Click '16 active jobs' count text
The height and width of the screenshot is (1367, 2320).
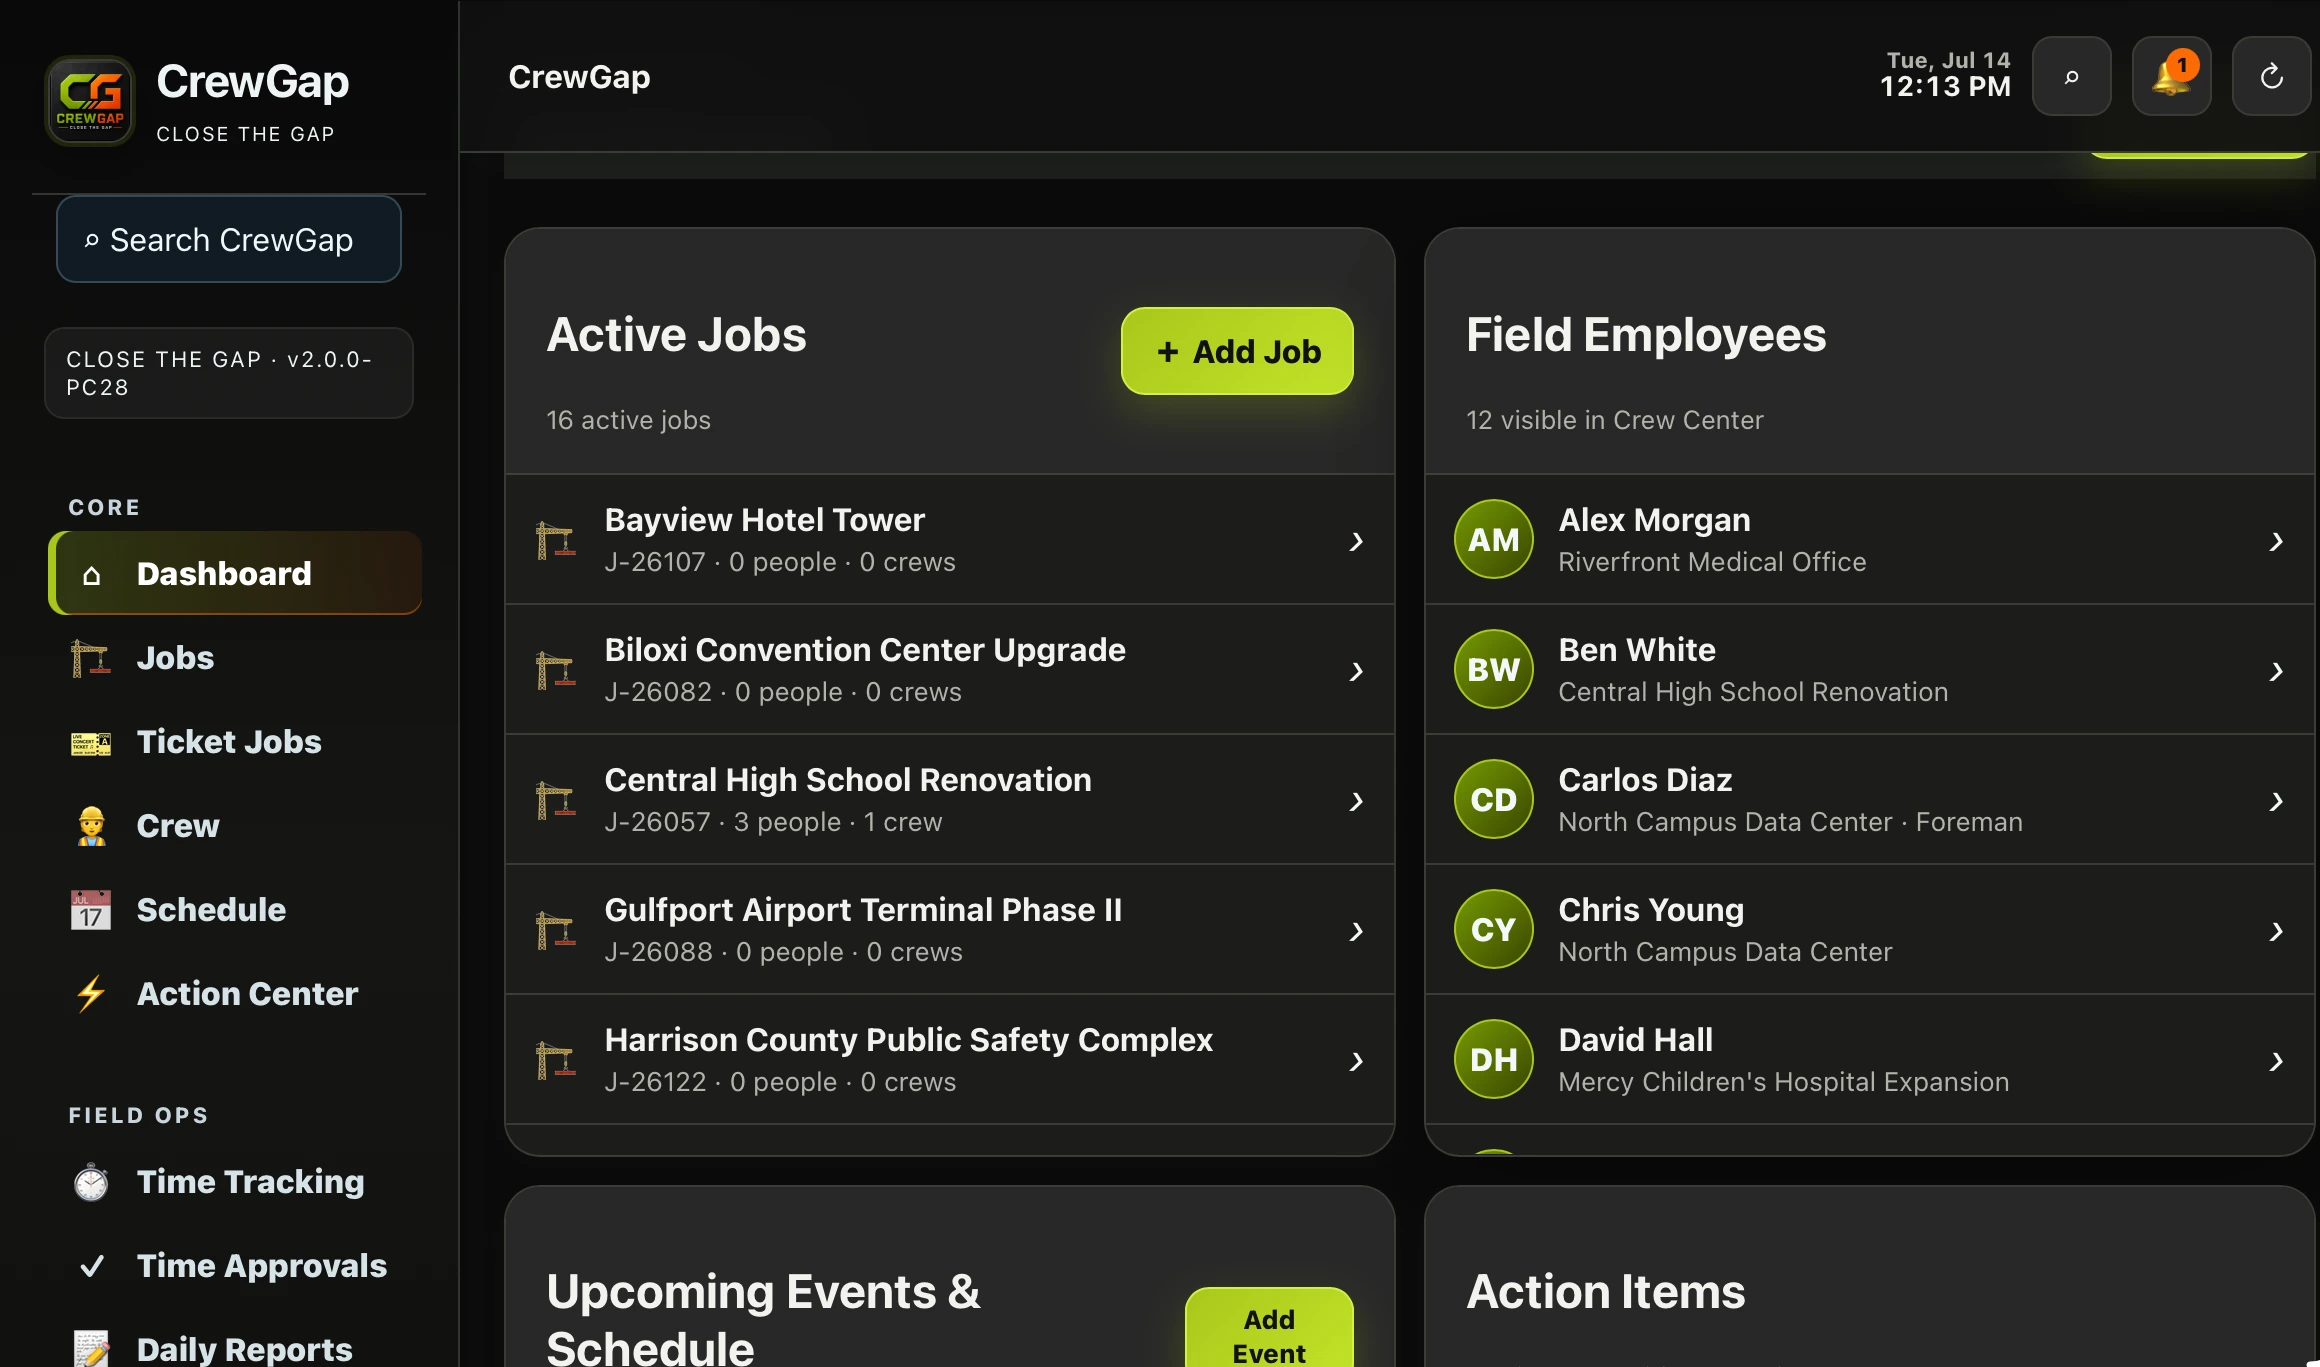coord(628,420)
